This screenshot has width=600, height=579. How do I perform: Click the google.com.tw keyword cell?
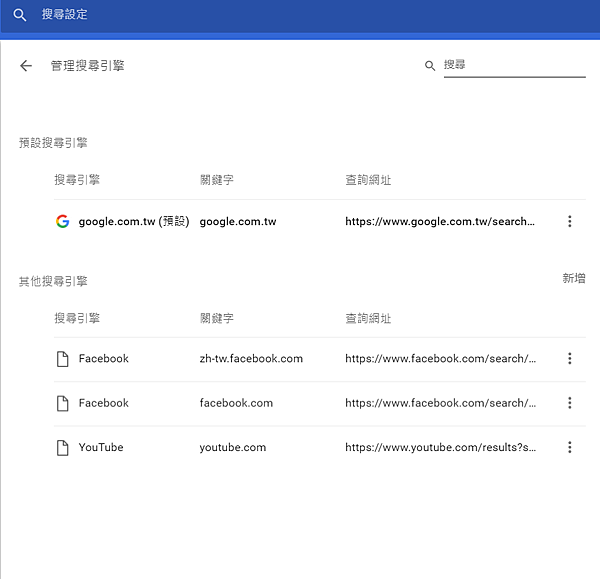(x=238, y=222)
